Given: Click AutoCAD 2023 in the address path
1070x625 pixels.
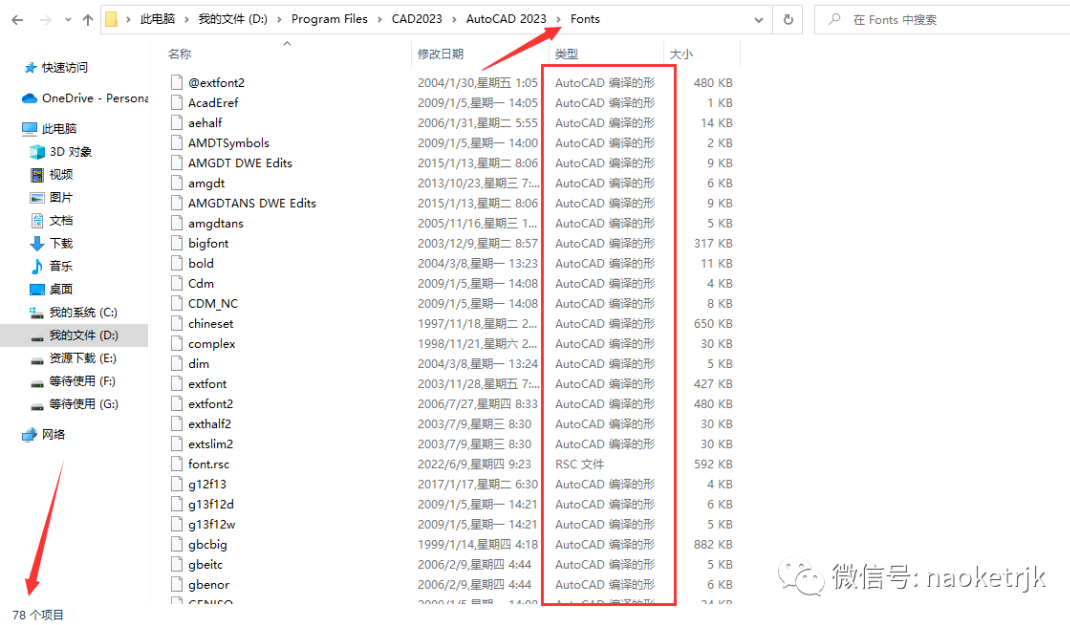Looking at the screenshot, I should [x=506, y=19].
